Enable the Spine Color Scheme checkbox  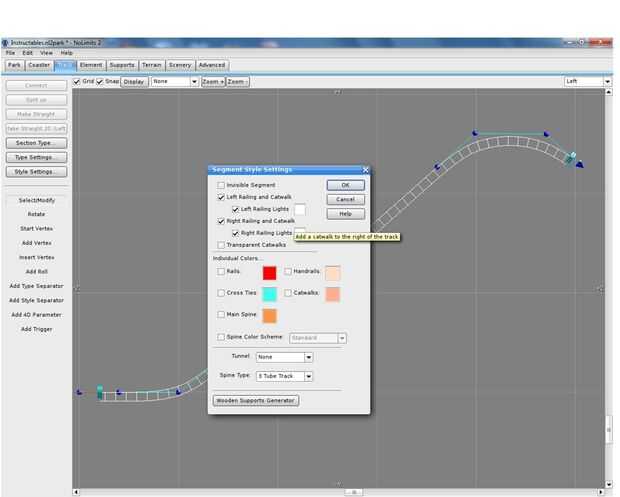221,337
